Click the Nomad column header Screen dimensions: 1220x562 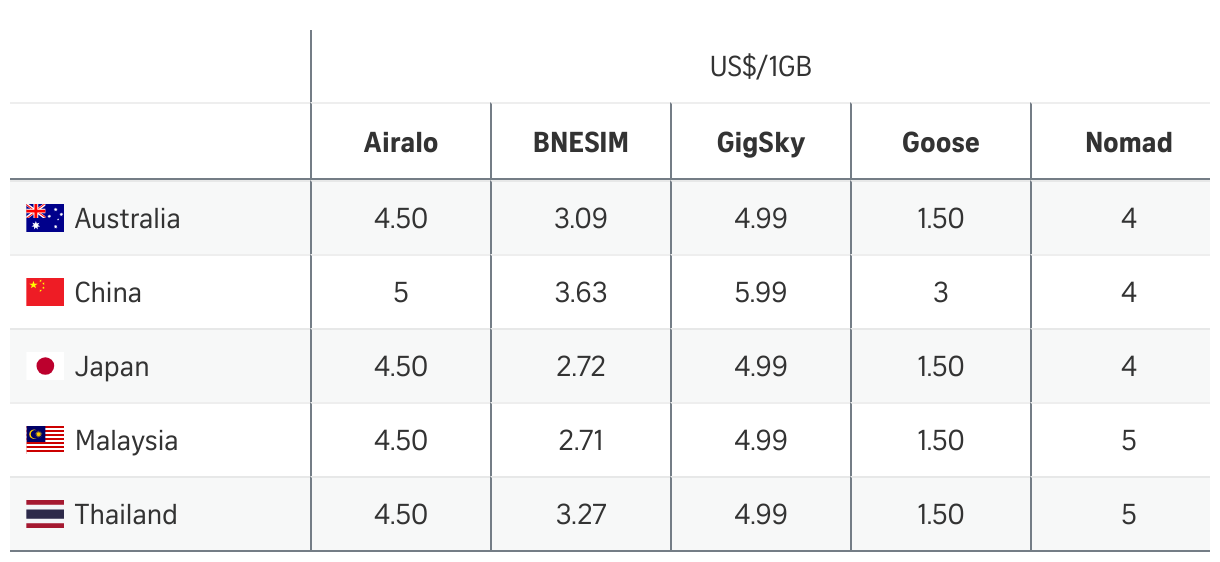coord(1129,142)
